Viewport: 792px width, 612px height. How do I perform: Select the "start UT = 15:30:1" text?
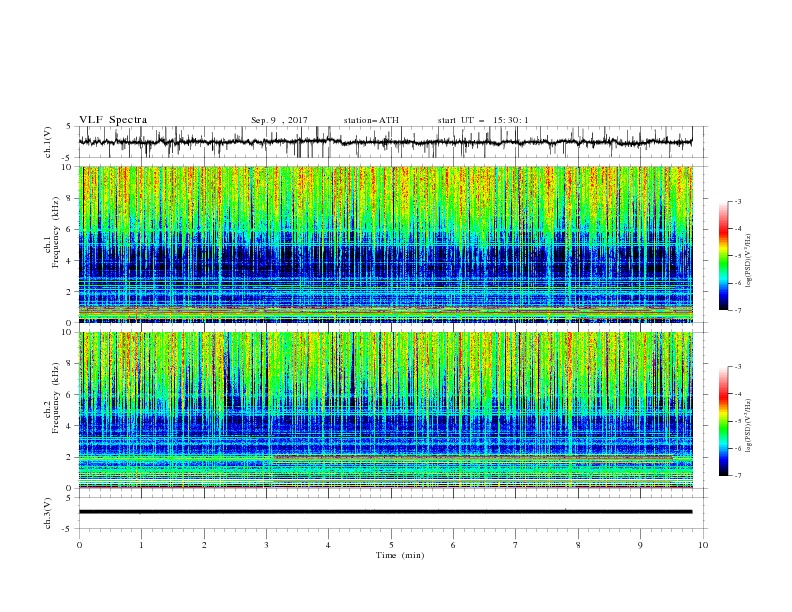tap(483, 120)
